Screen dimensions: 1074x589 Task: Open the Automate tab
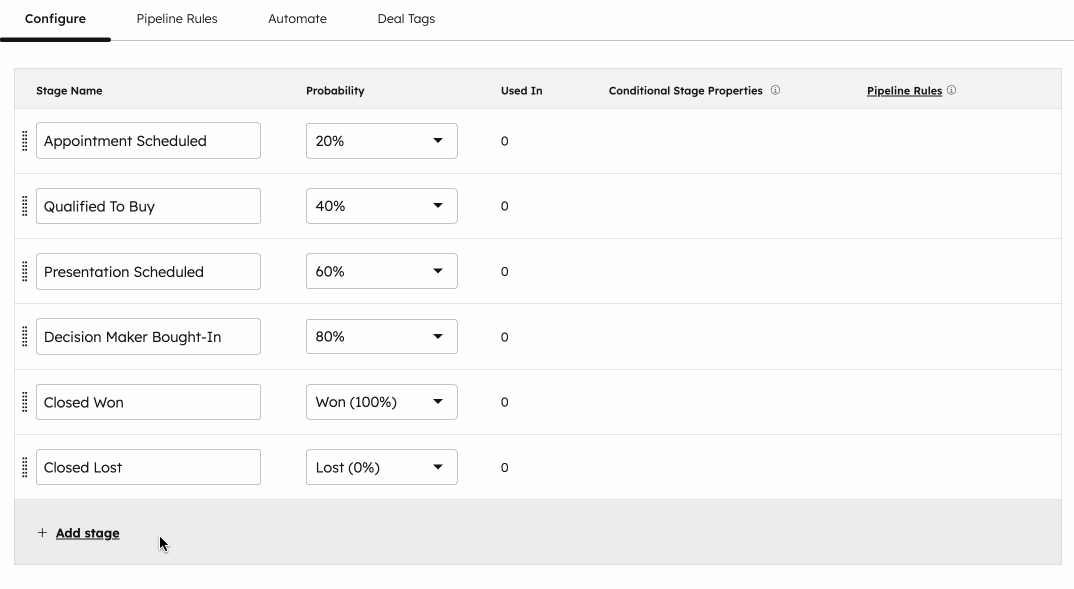pyautogui.click(x=297, y=18)
